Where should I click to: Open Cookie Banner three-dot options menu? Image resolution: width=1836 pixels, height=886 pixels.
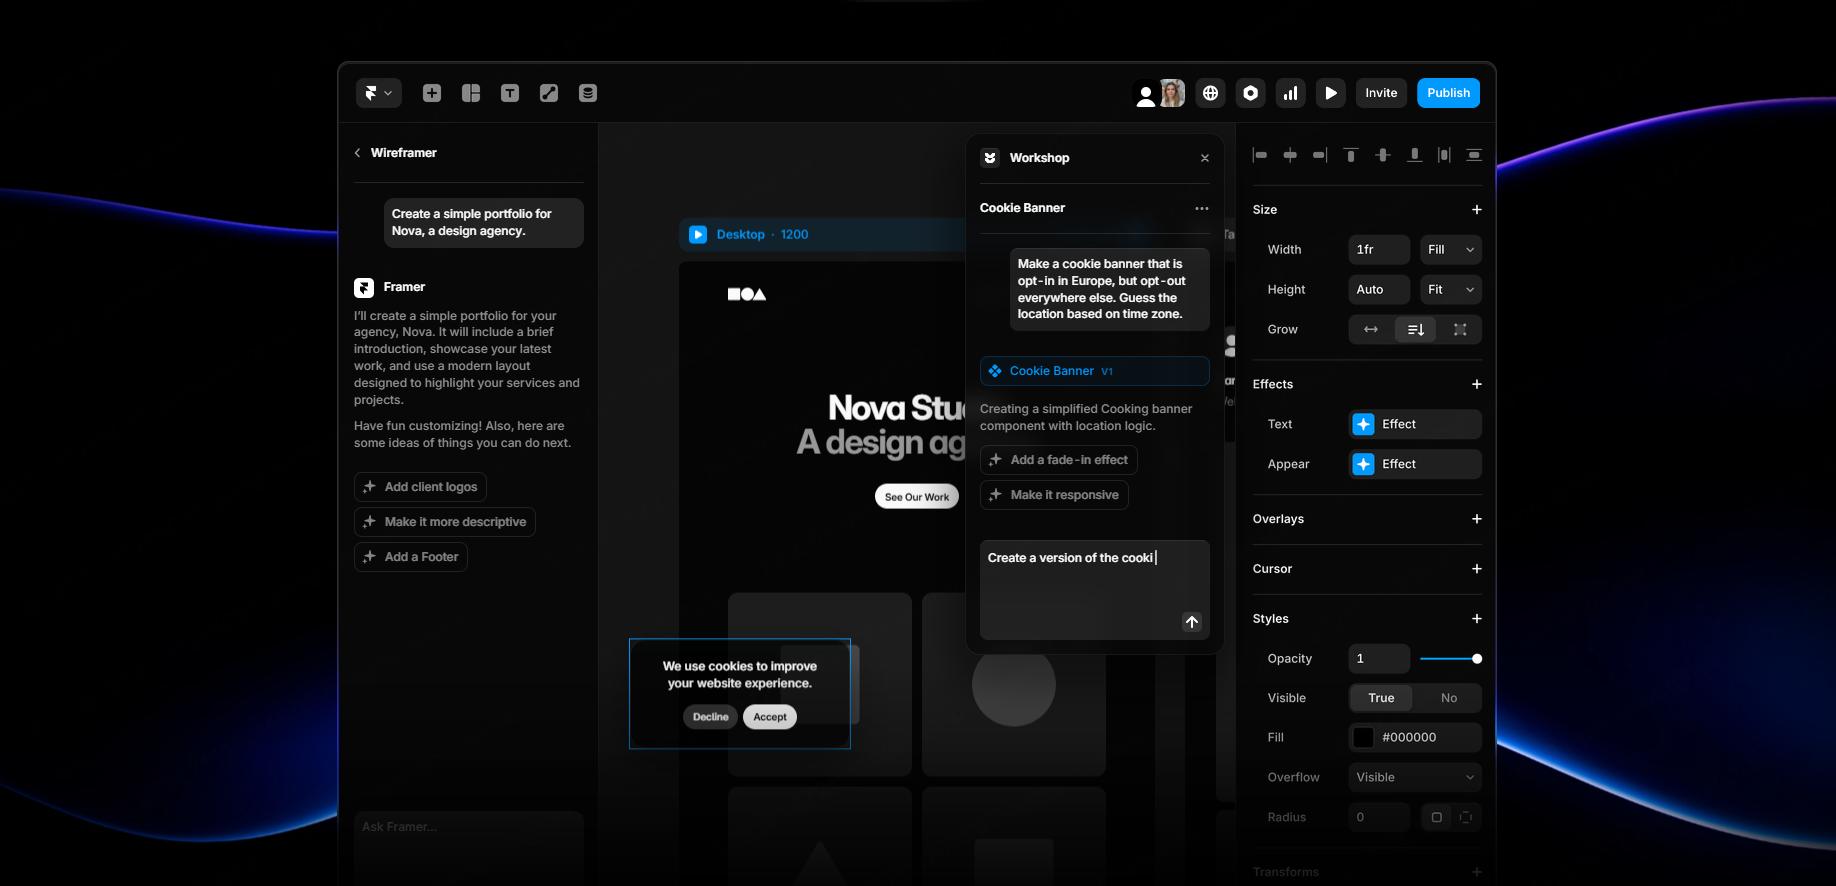(1202, 209)
